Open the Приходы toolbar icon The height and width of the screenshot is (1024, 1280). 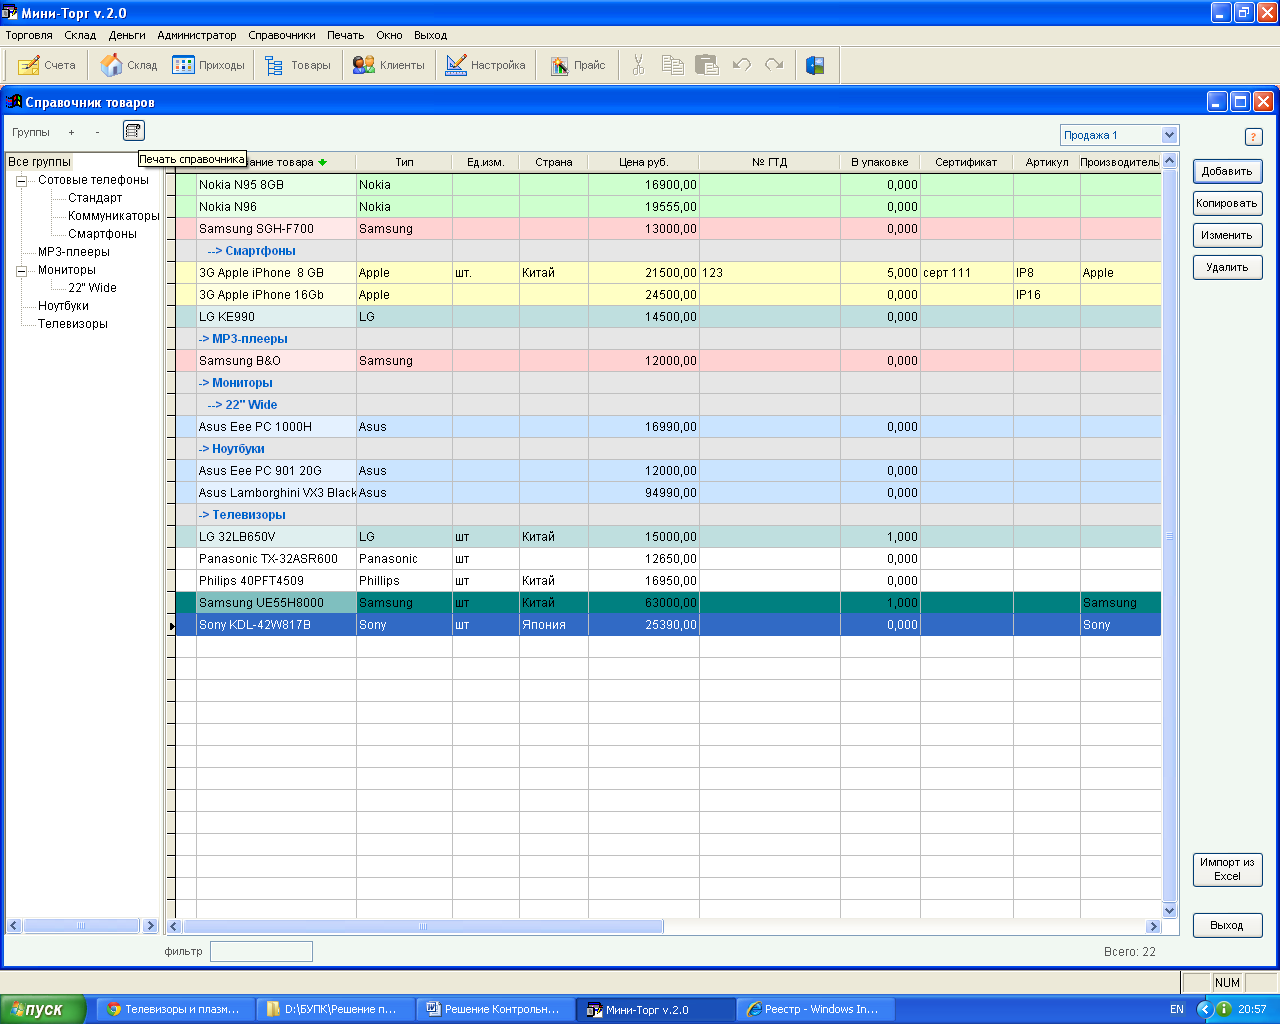(208, 65)
